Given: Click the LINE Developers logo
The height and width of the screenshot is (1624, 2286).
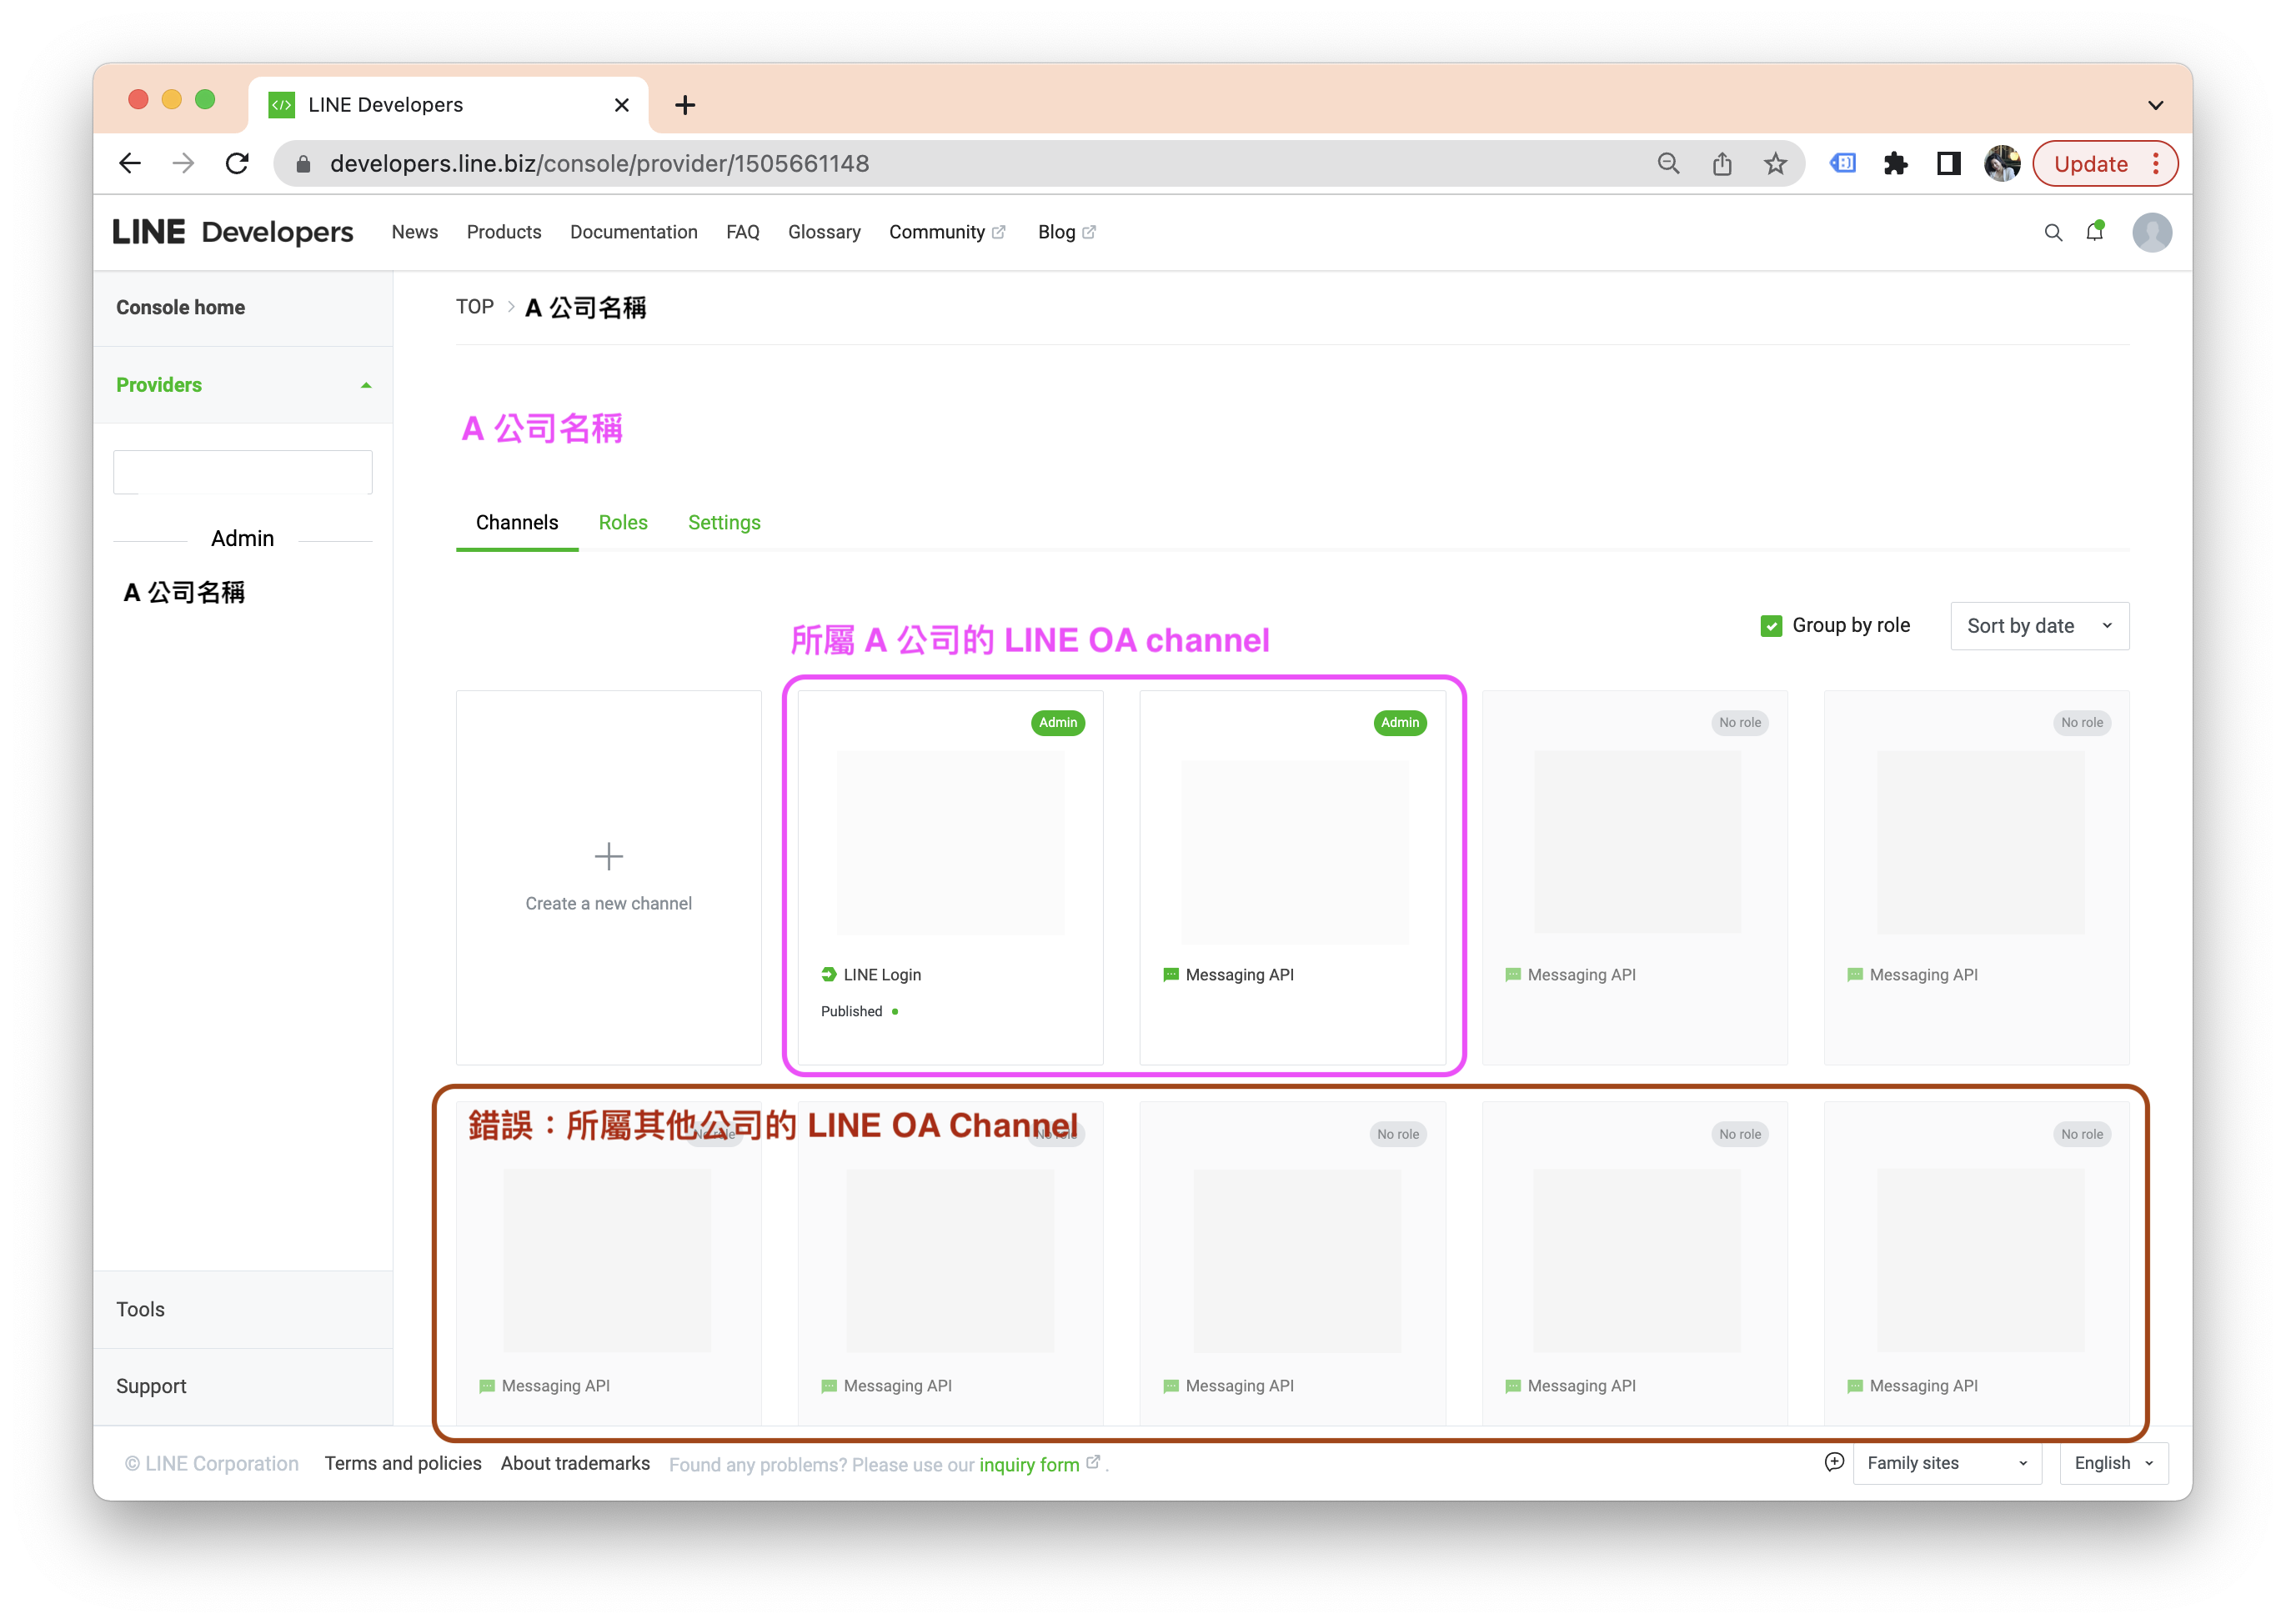Looking at the screenshot, I should (233, 232).
